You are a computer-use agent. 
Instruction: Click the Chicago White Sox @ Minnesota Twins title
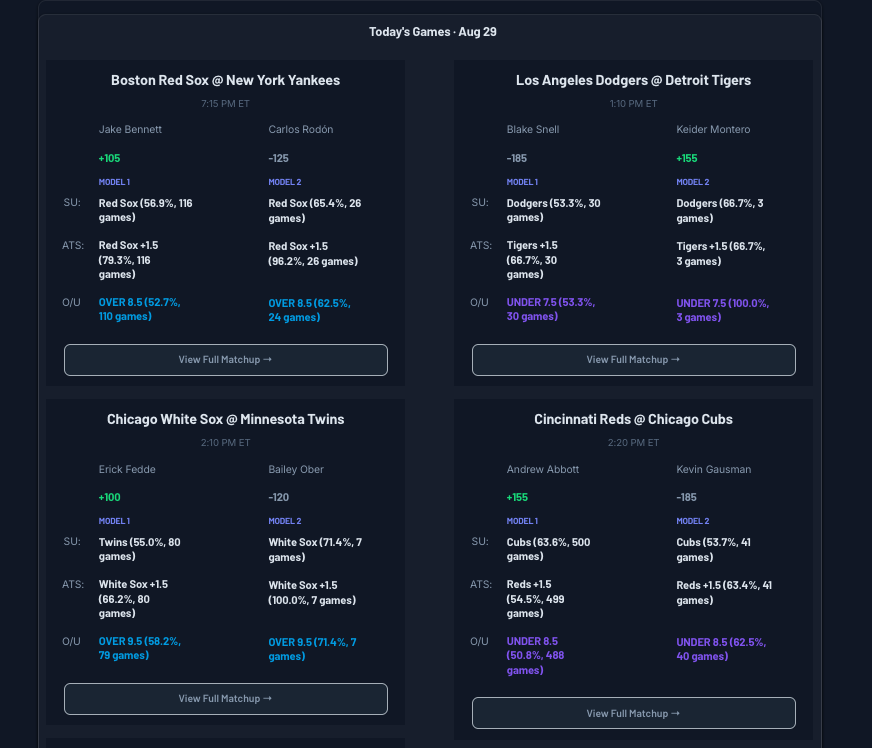click(225, 419)
